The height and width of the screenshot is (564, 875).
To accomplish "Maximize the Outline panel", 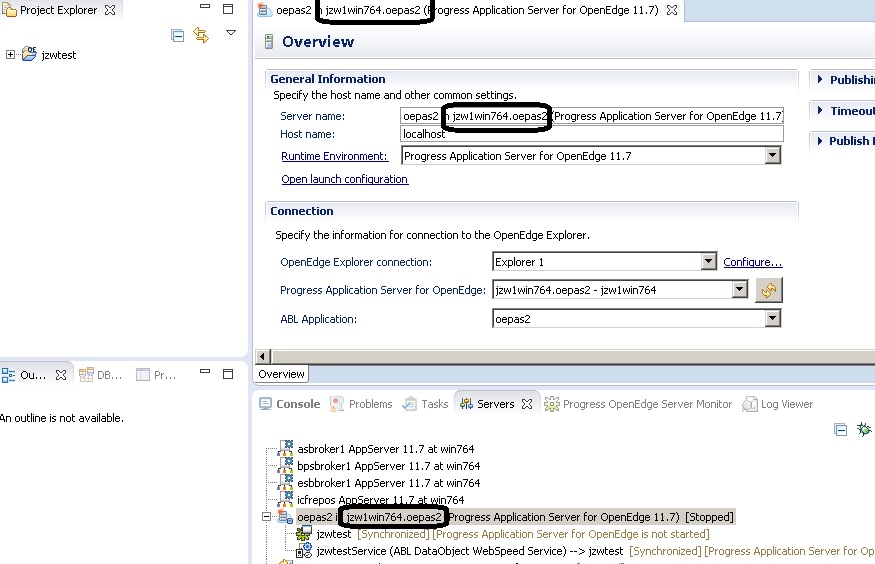I will (228, 374).
